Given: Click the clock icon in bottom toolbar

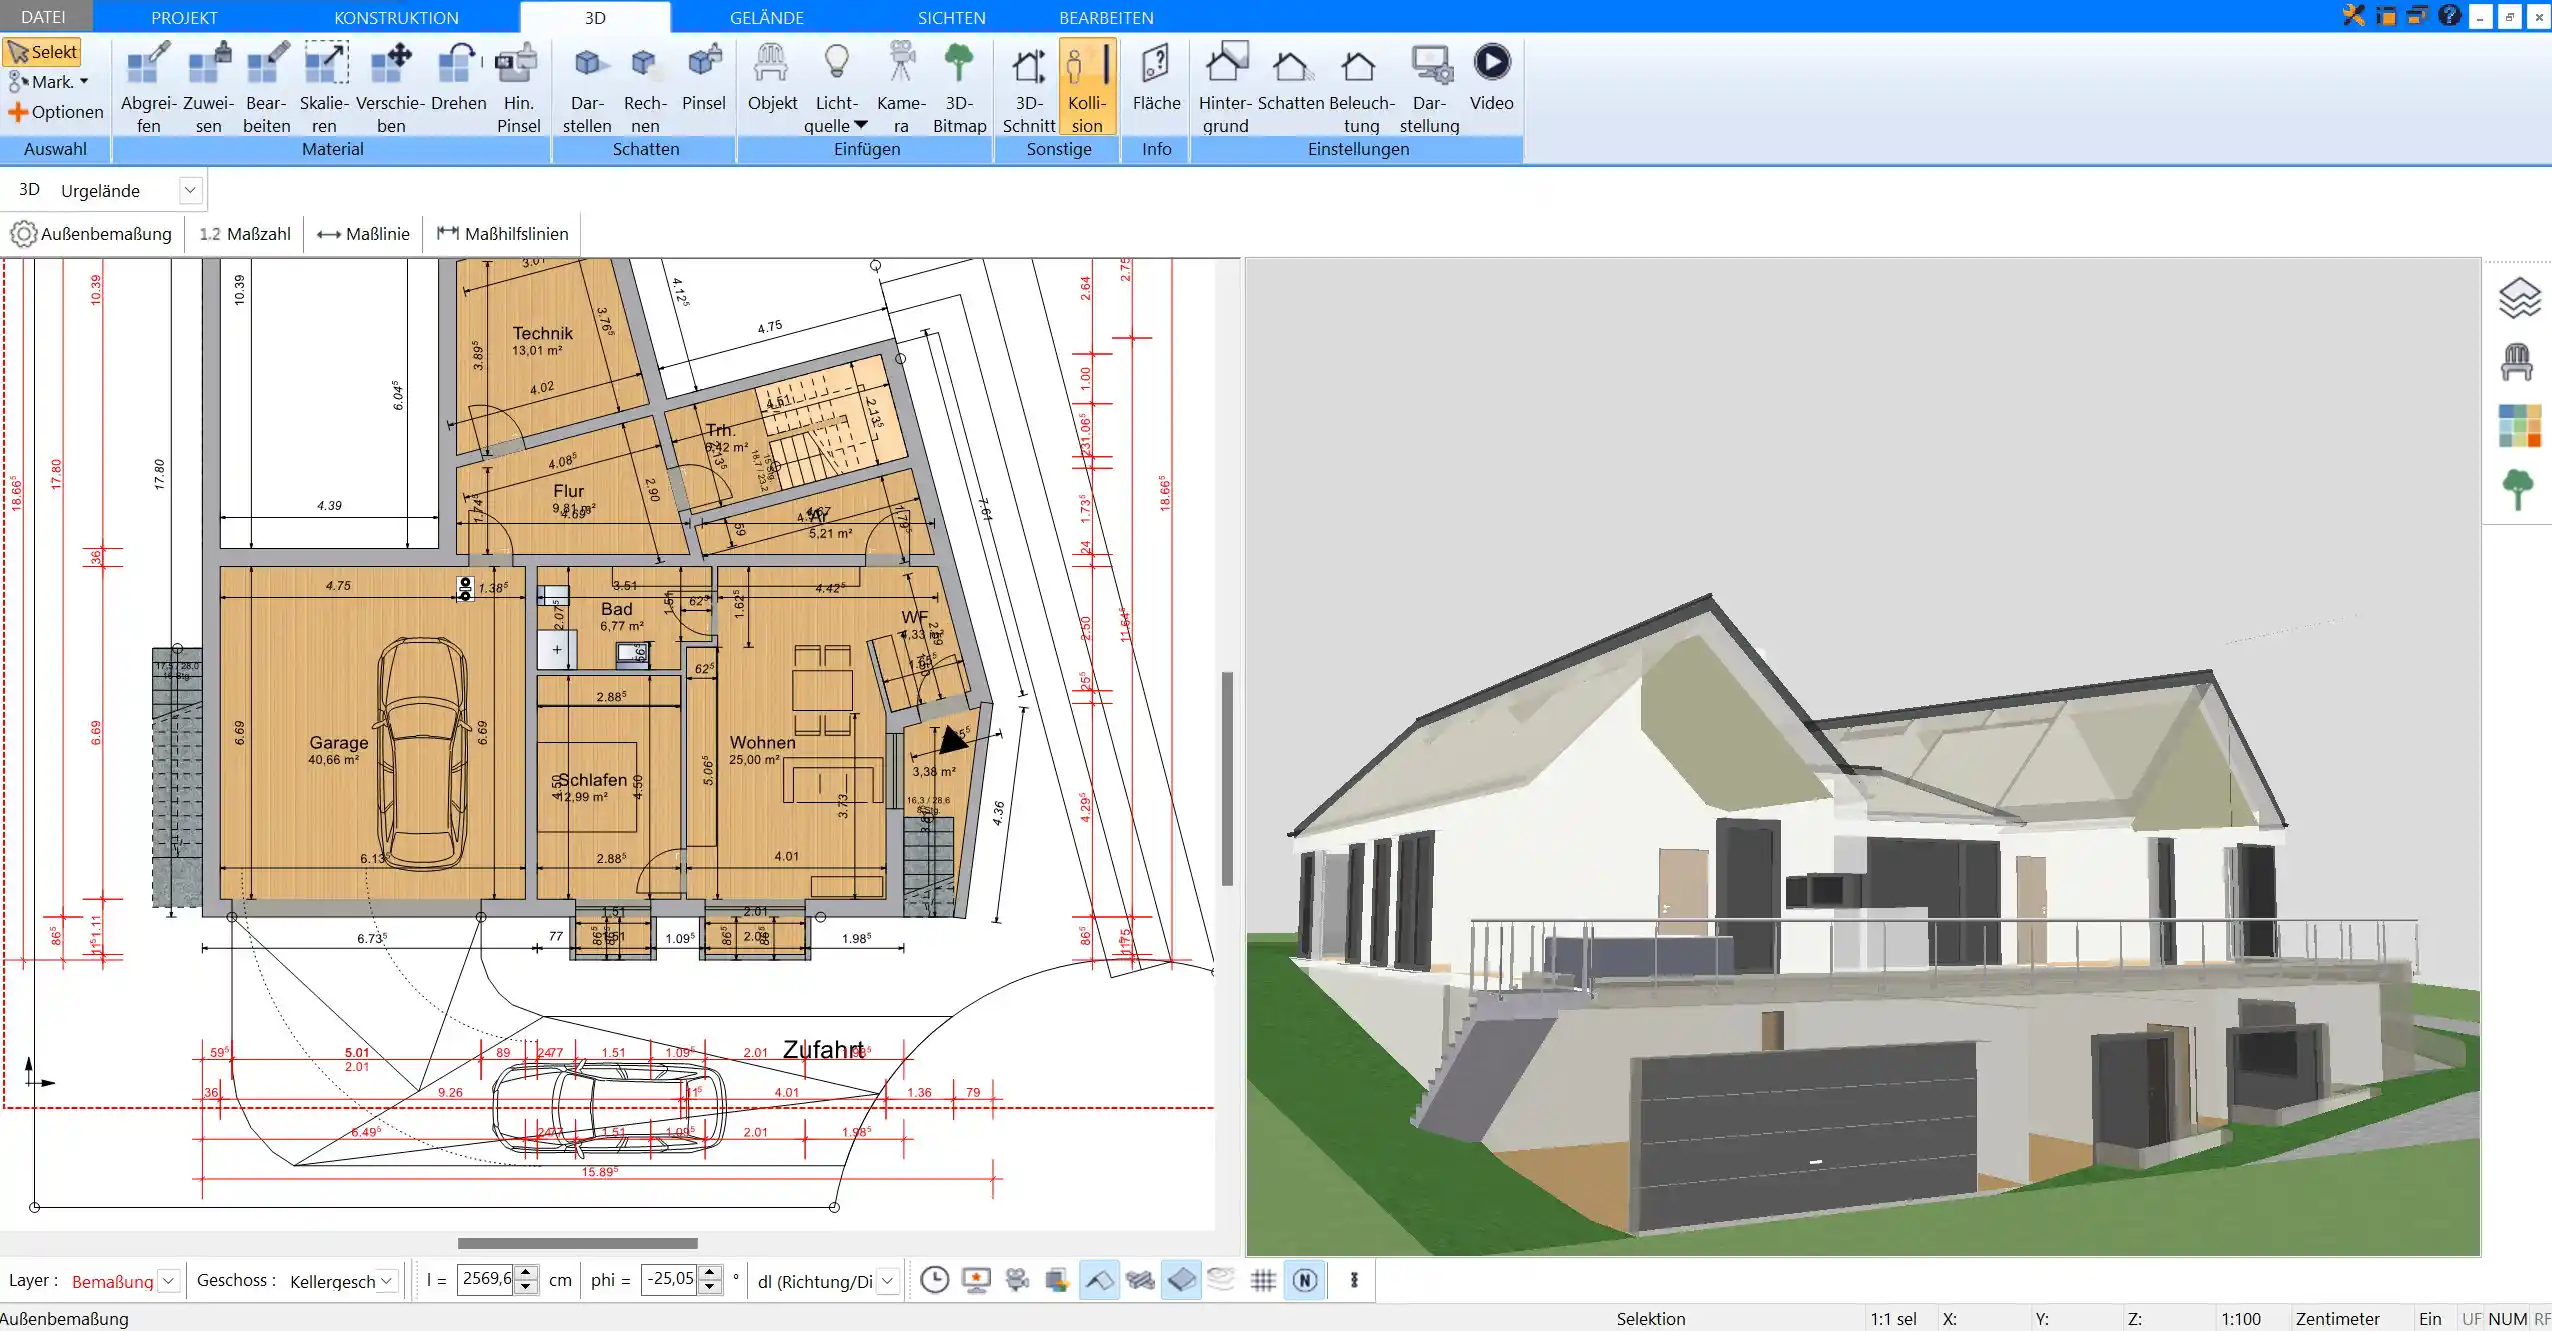Looking at the screenshot, I should (934, 1280).
